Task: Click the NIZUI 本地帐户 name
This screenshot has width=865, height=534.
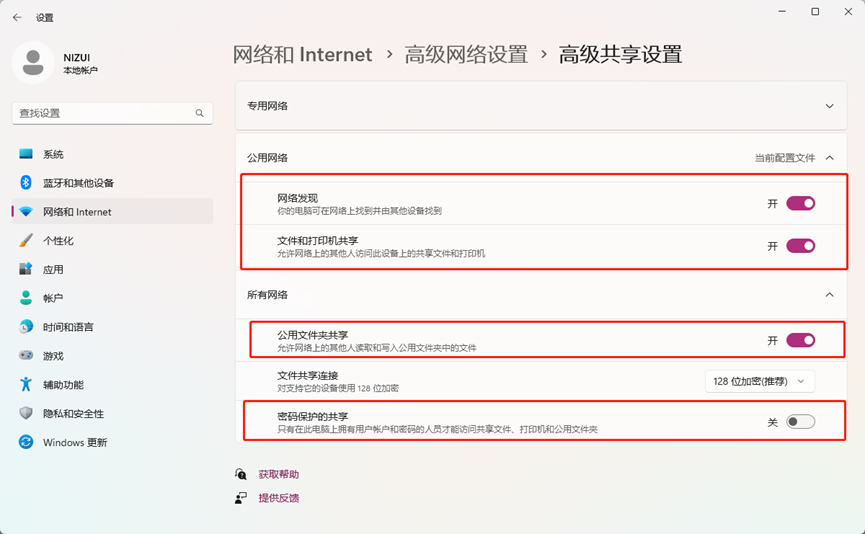Action: click(80, 63)
